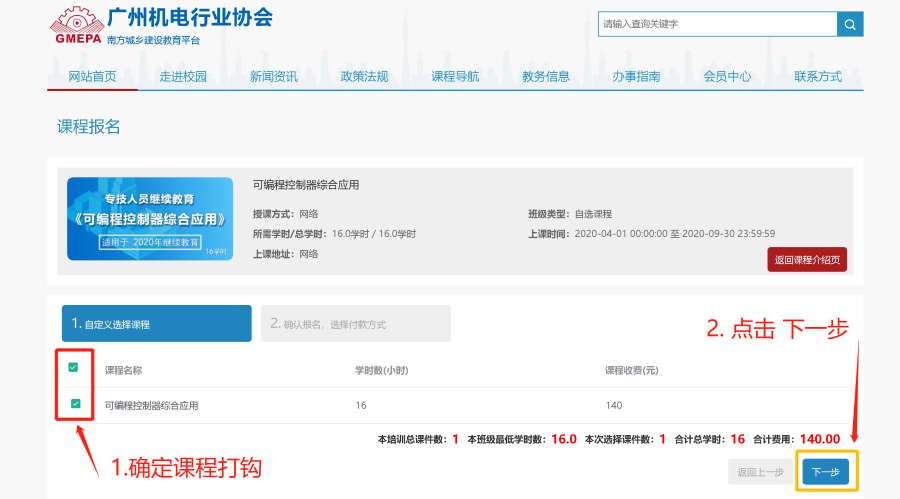
Task: Open the 走进校园 menu item
Action: point(182,77)
